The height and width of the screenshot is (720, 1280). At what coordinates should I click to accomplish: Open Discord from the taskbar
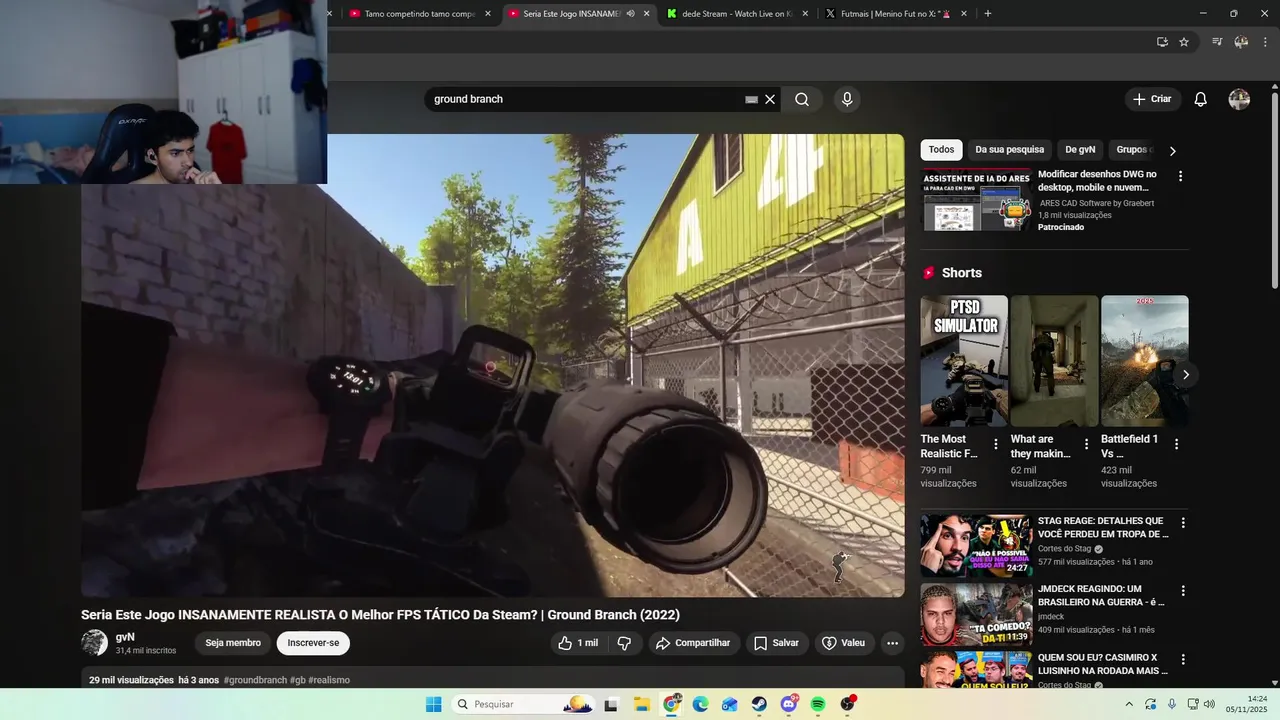pyautogui.click(x=789, y=704)
